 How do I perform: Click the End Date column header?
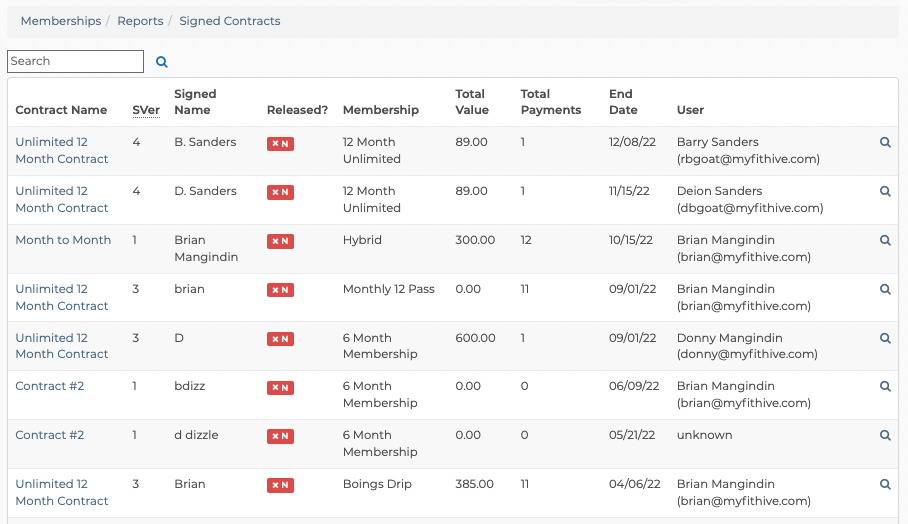point(623,102)
